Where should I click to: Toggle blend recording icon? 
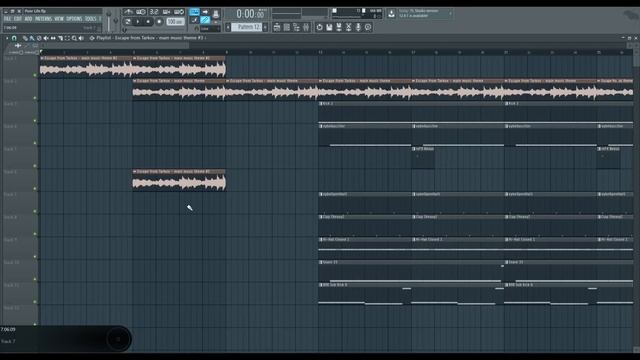(167, 12)
